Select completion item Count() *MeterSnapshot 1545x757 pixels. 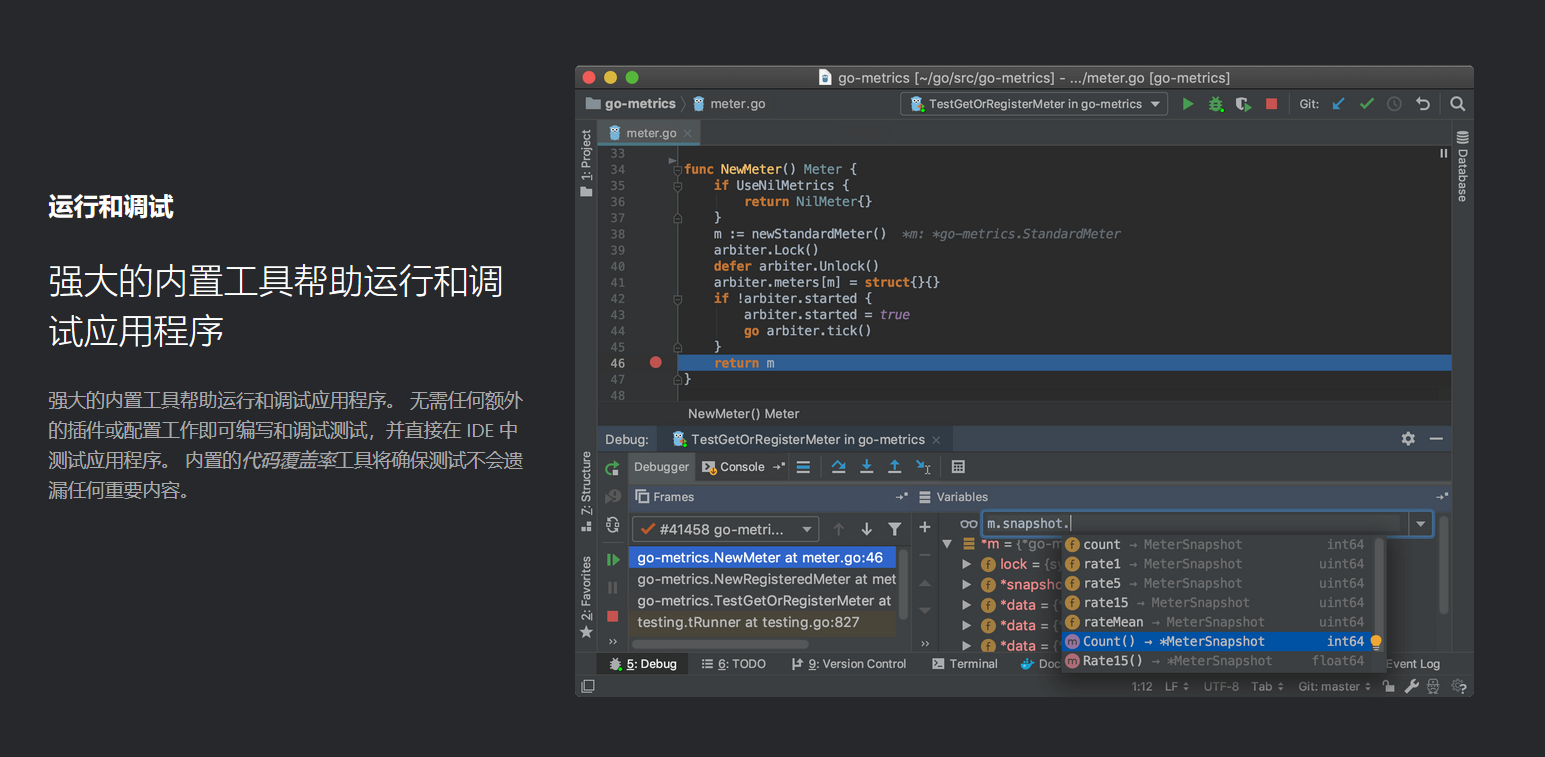pos(1220,642)
